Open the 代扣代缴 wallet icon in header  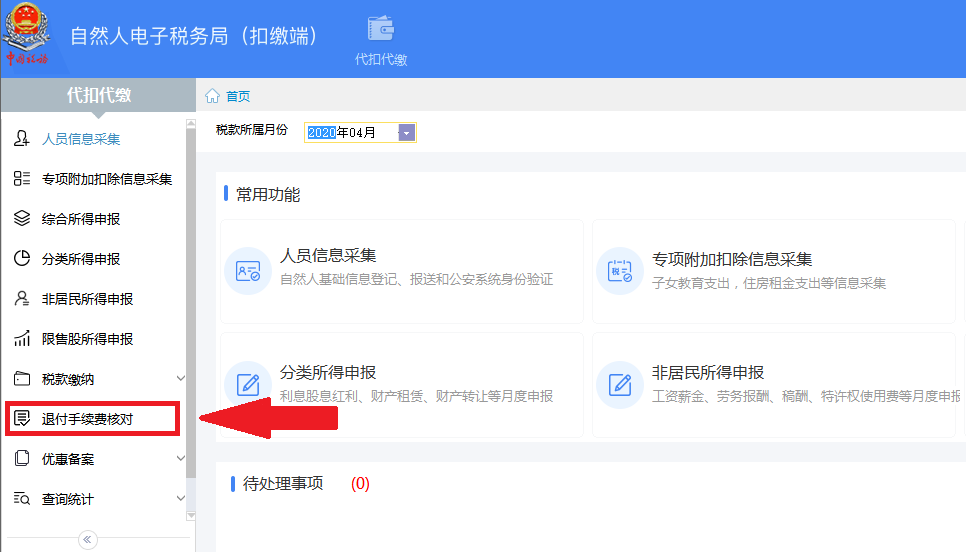381,28
